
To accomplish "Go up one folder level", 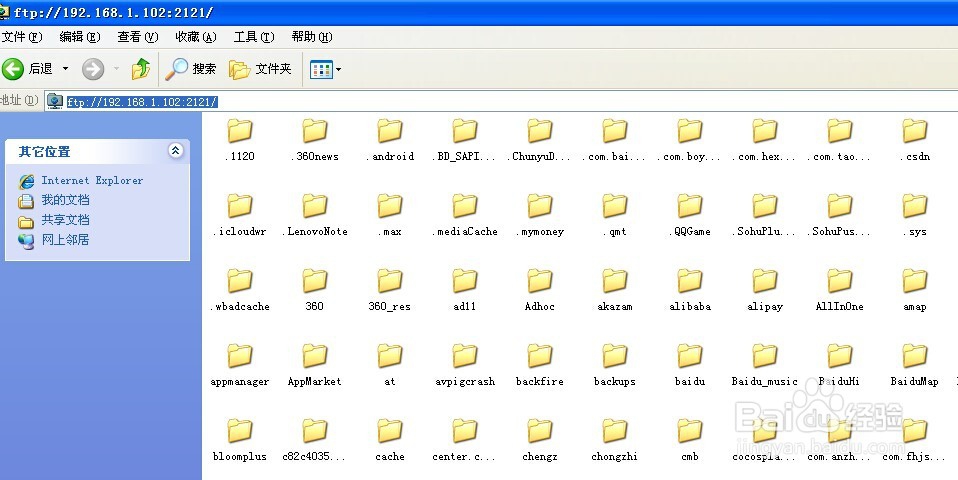I will pos(141,69).
